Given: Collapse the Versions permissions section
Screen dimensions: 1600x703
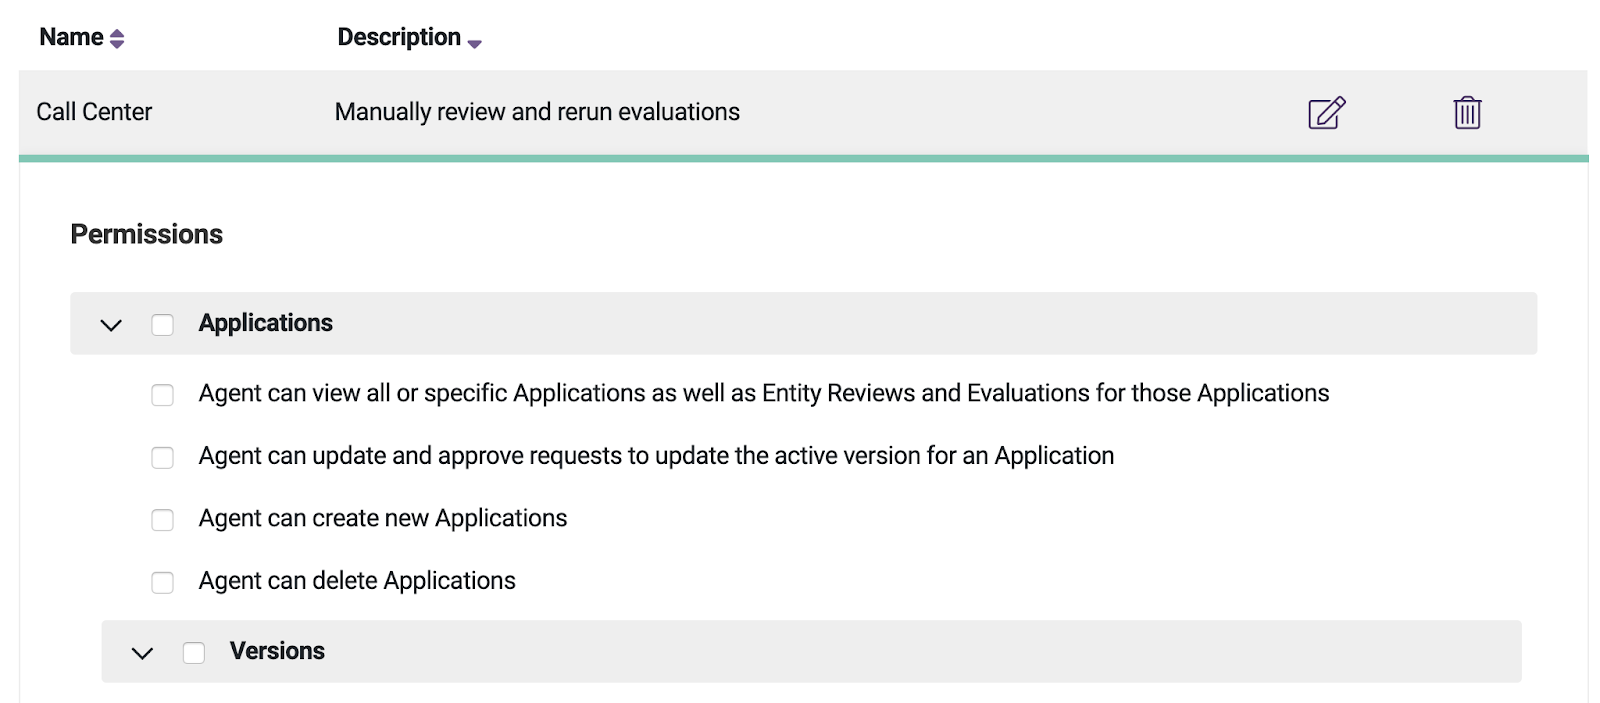Looking at the screenshot, I should pos(143,653).
